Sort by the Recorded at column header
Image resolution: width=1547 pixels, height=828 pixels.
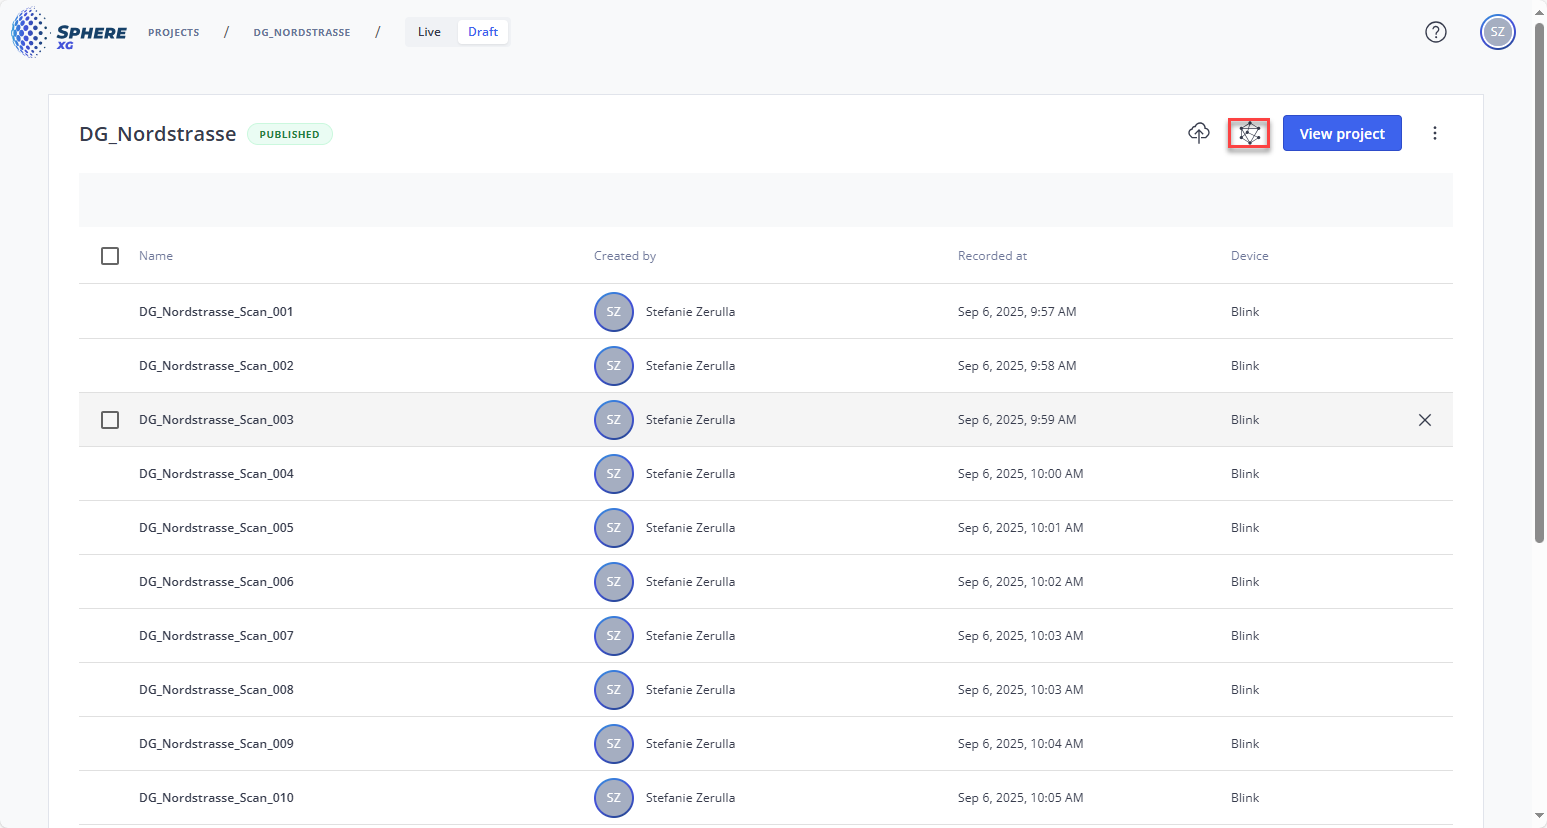(x=992, y=256)
